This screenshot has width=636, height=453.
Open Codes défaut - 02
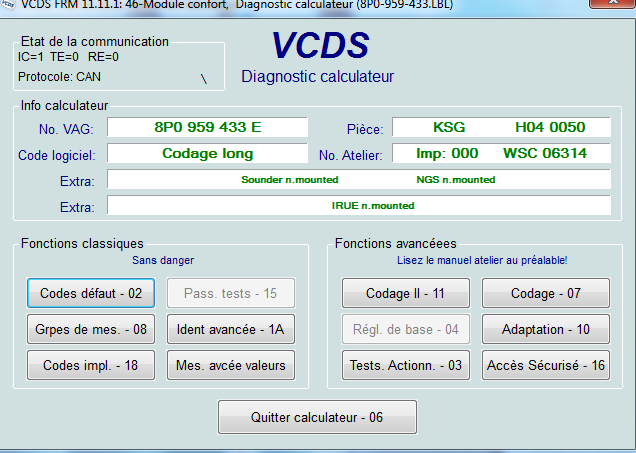pyautogui.click(x=91, y=293)
